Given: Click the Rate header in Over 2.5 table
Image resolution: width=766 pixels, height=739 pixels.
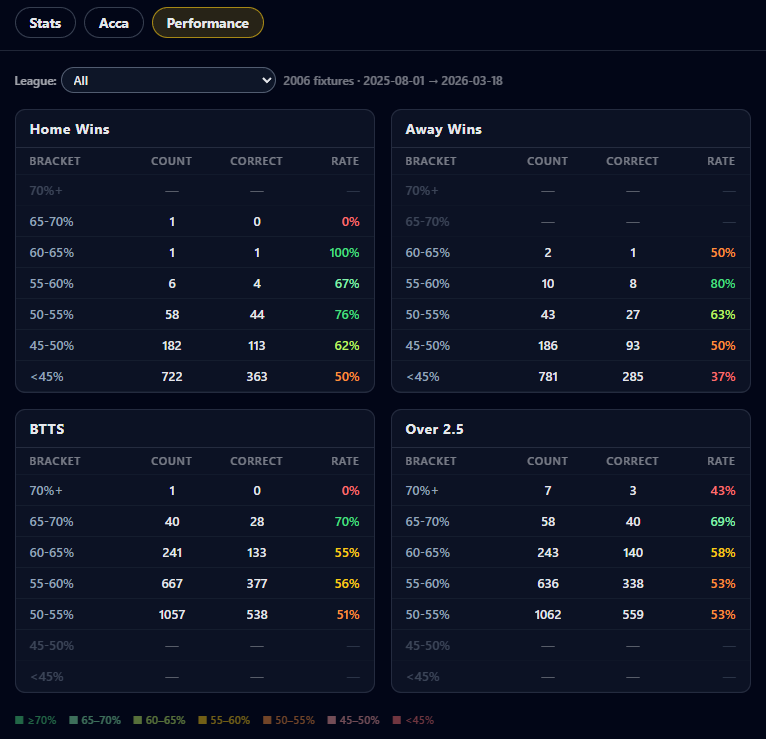Looking at the screenshot, I should pyautogui.click(x=720, y=461).
